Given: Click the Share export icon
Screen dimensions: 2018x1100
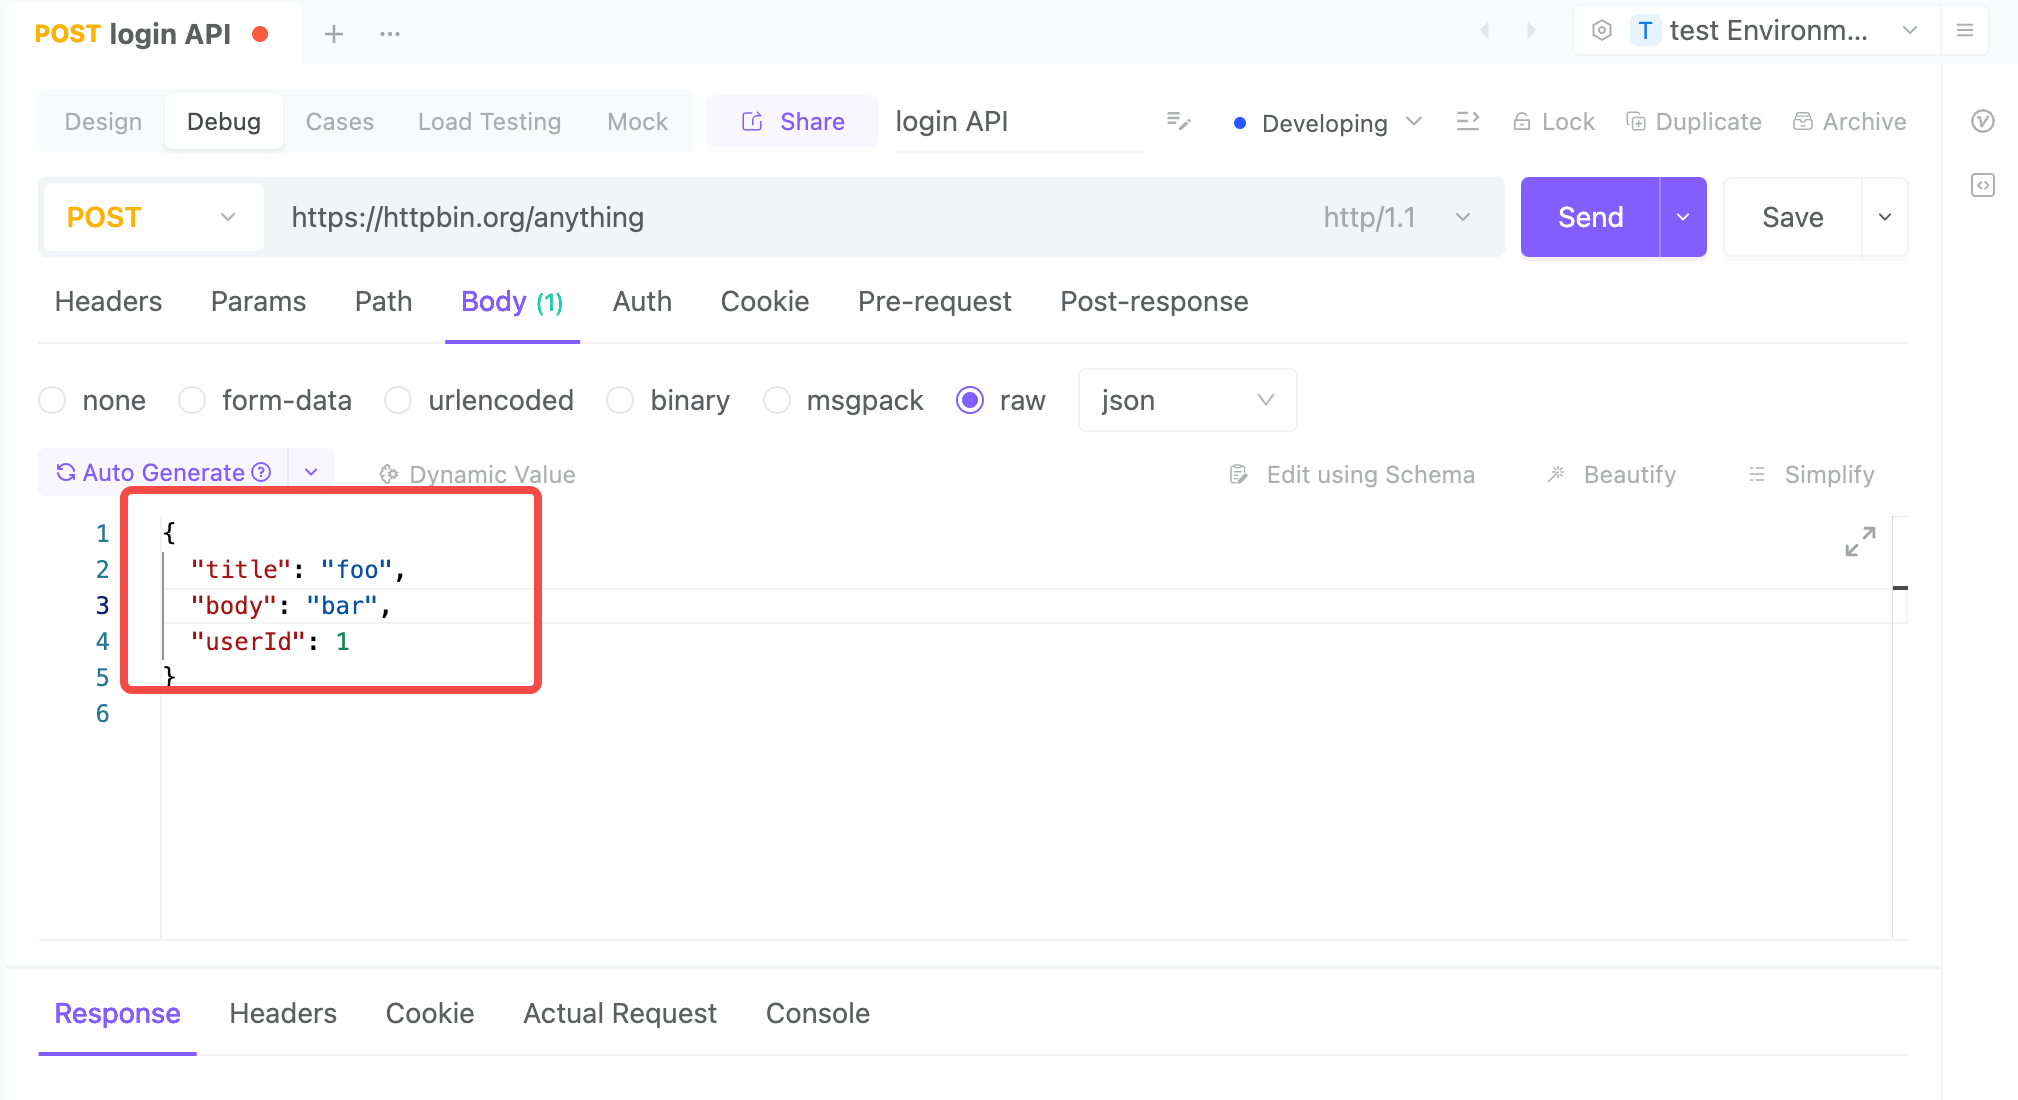Looking at the screenshot, I should 752,121.
